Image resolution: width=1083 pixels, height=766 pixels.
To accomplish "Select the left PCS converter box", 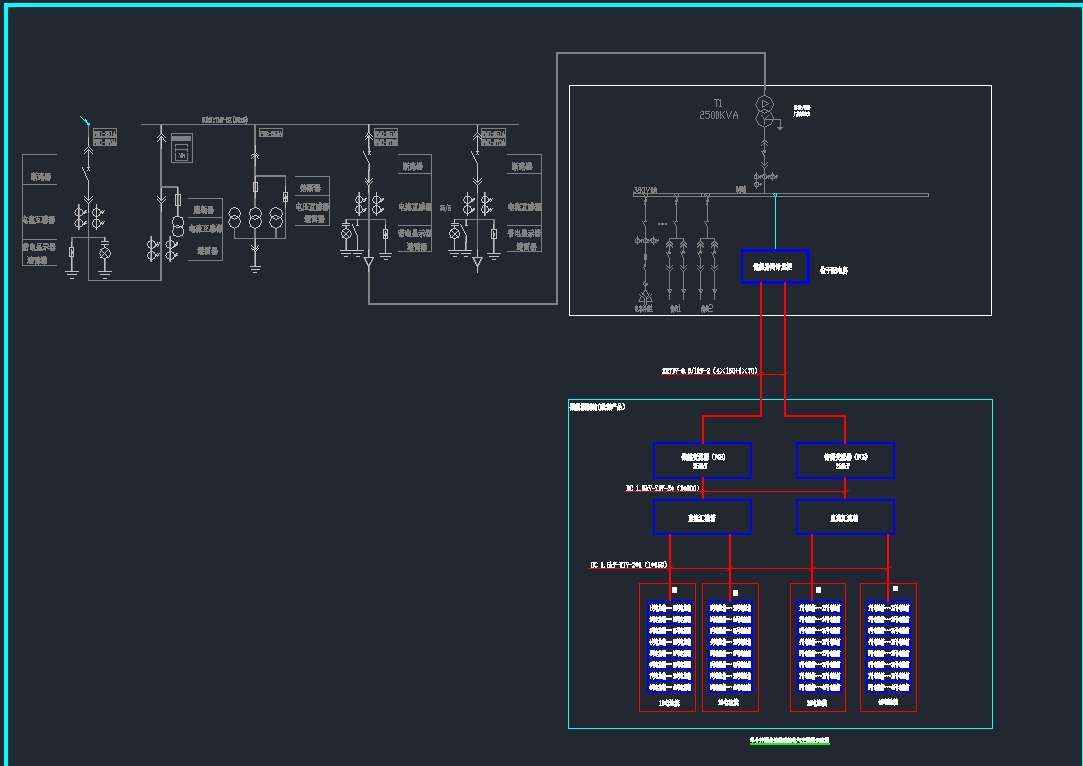I will click(x=702, y=460).
